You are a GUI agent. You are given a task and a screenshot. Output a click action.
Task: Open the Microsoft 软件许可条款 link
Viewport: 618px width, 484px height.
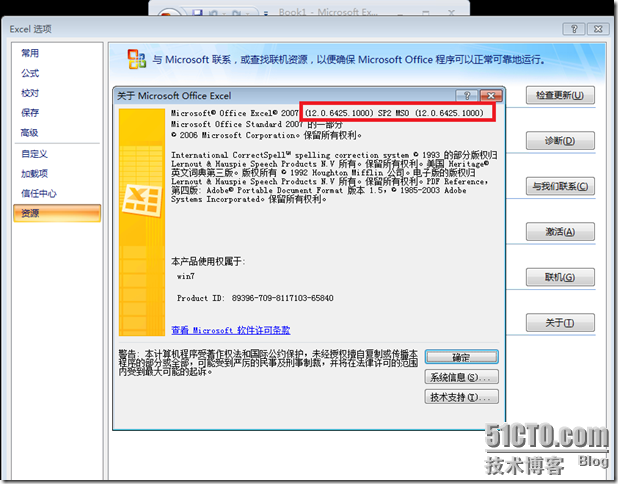pos(231,330)
